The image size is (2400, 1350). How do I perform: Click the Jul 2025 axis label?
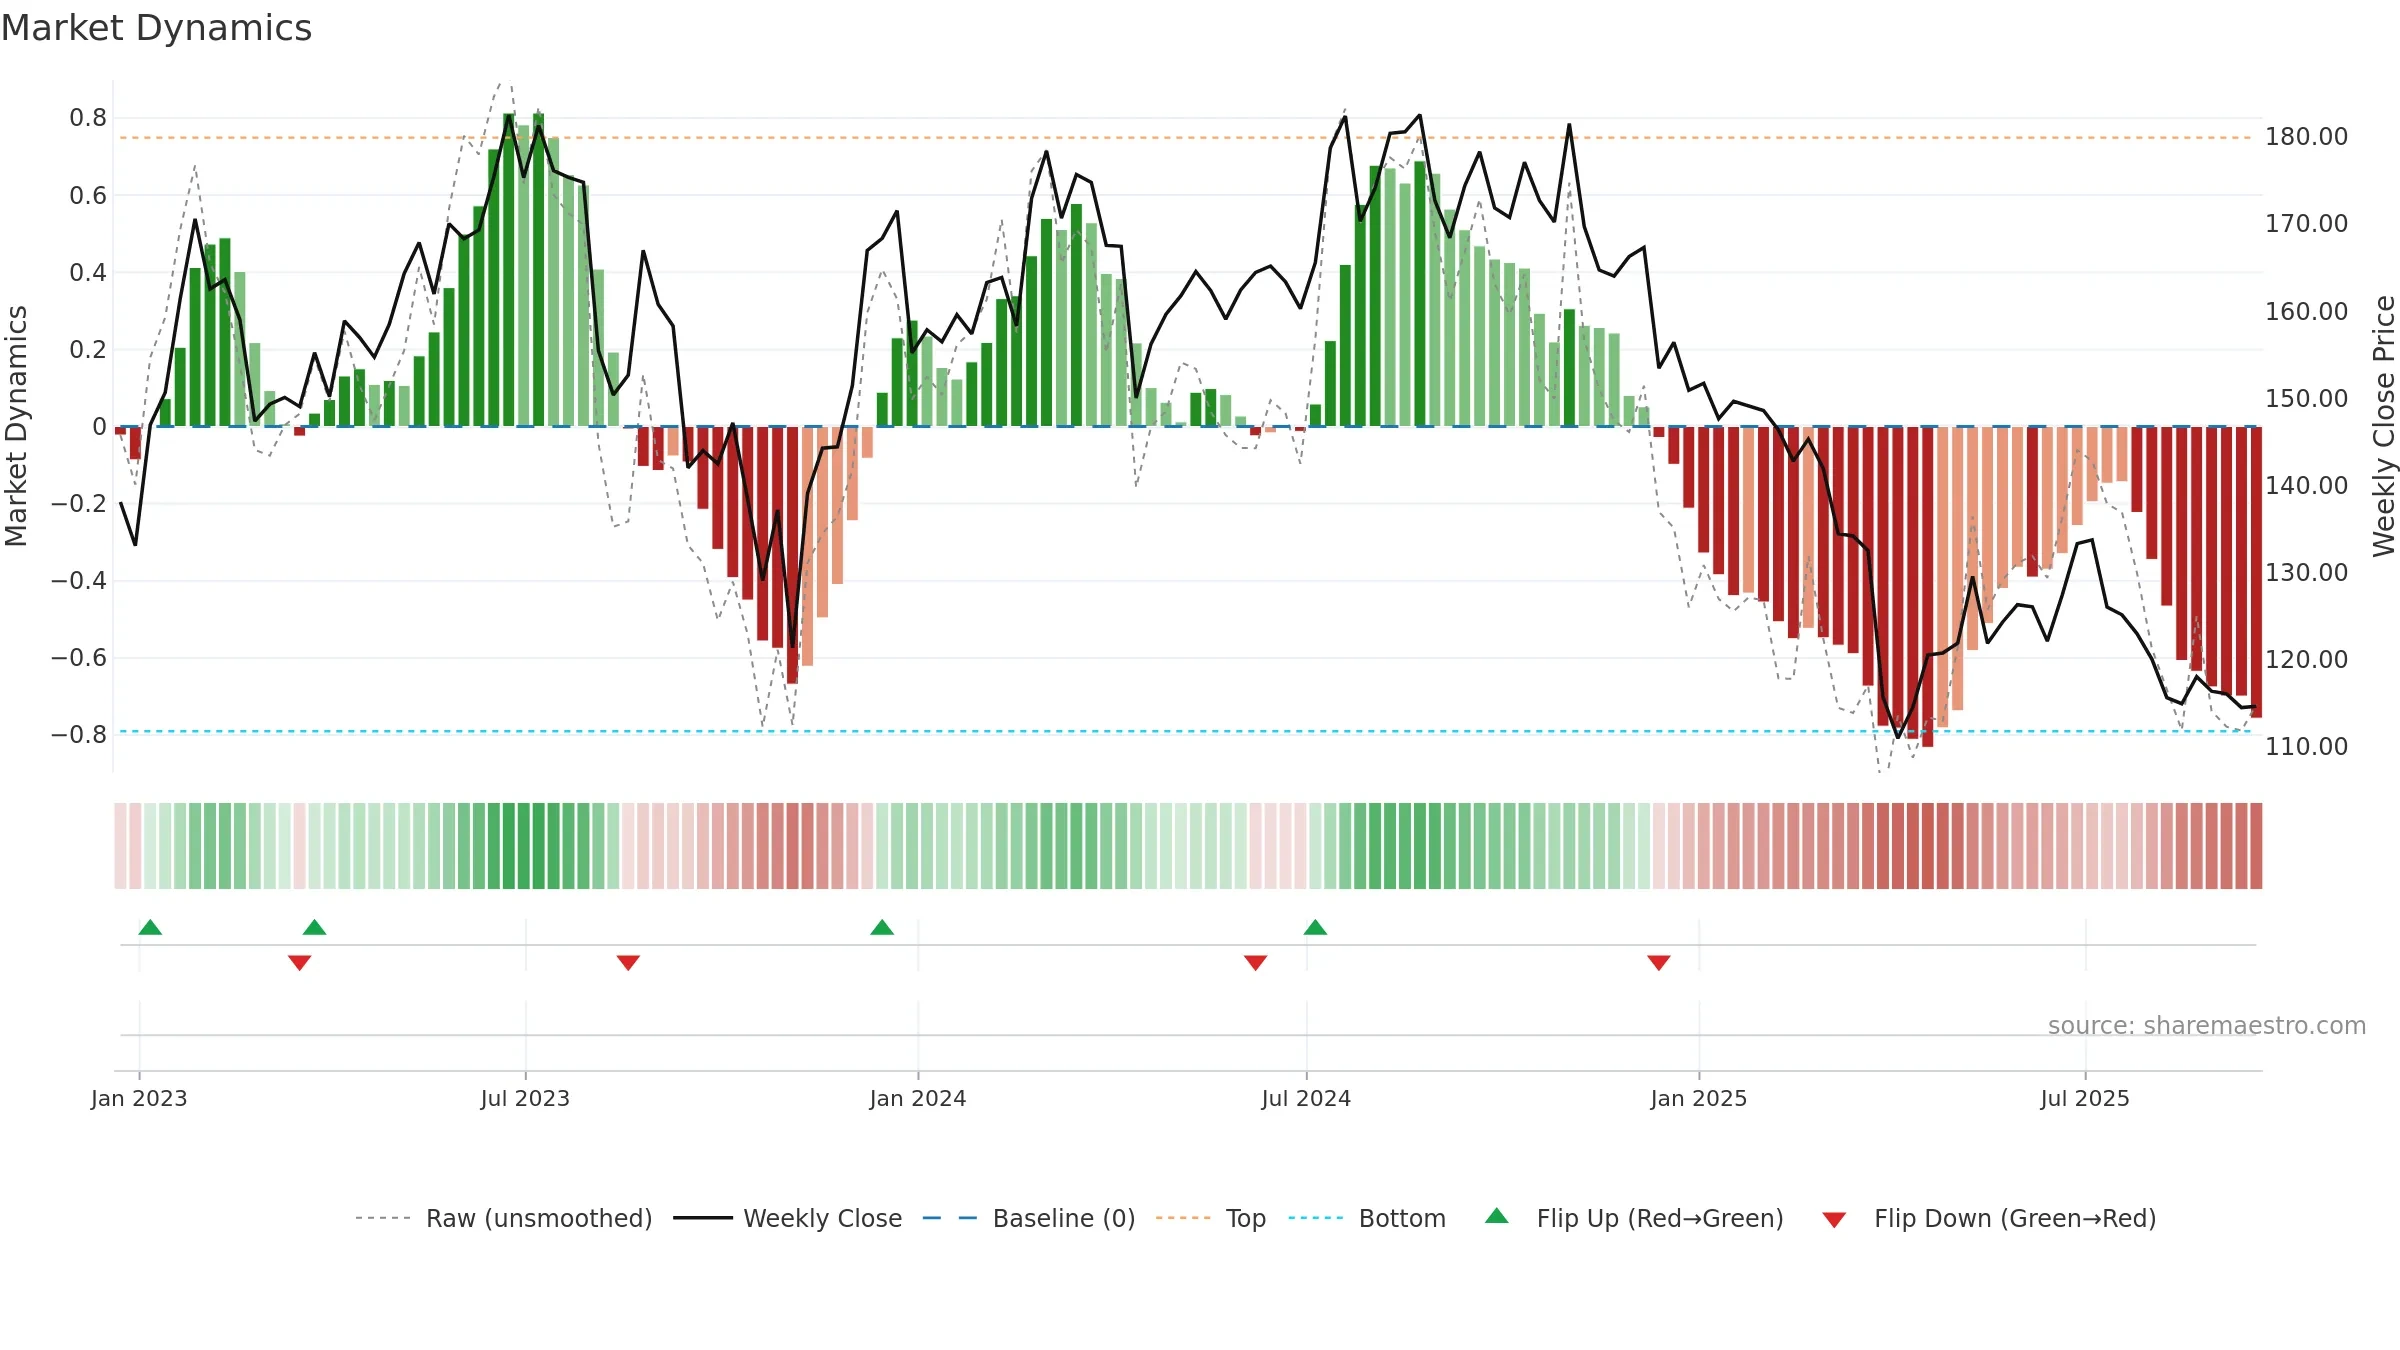[x=2085, y=1098]
